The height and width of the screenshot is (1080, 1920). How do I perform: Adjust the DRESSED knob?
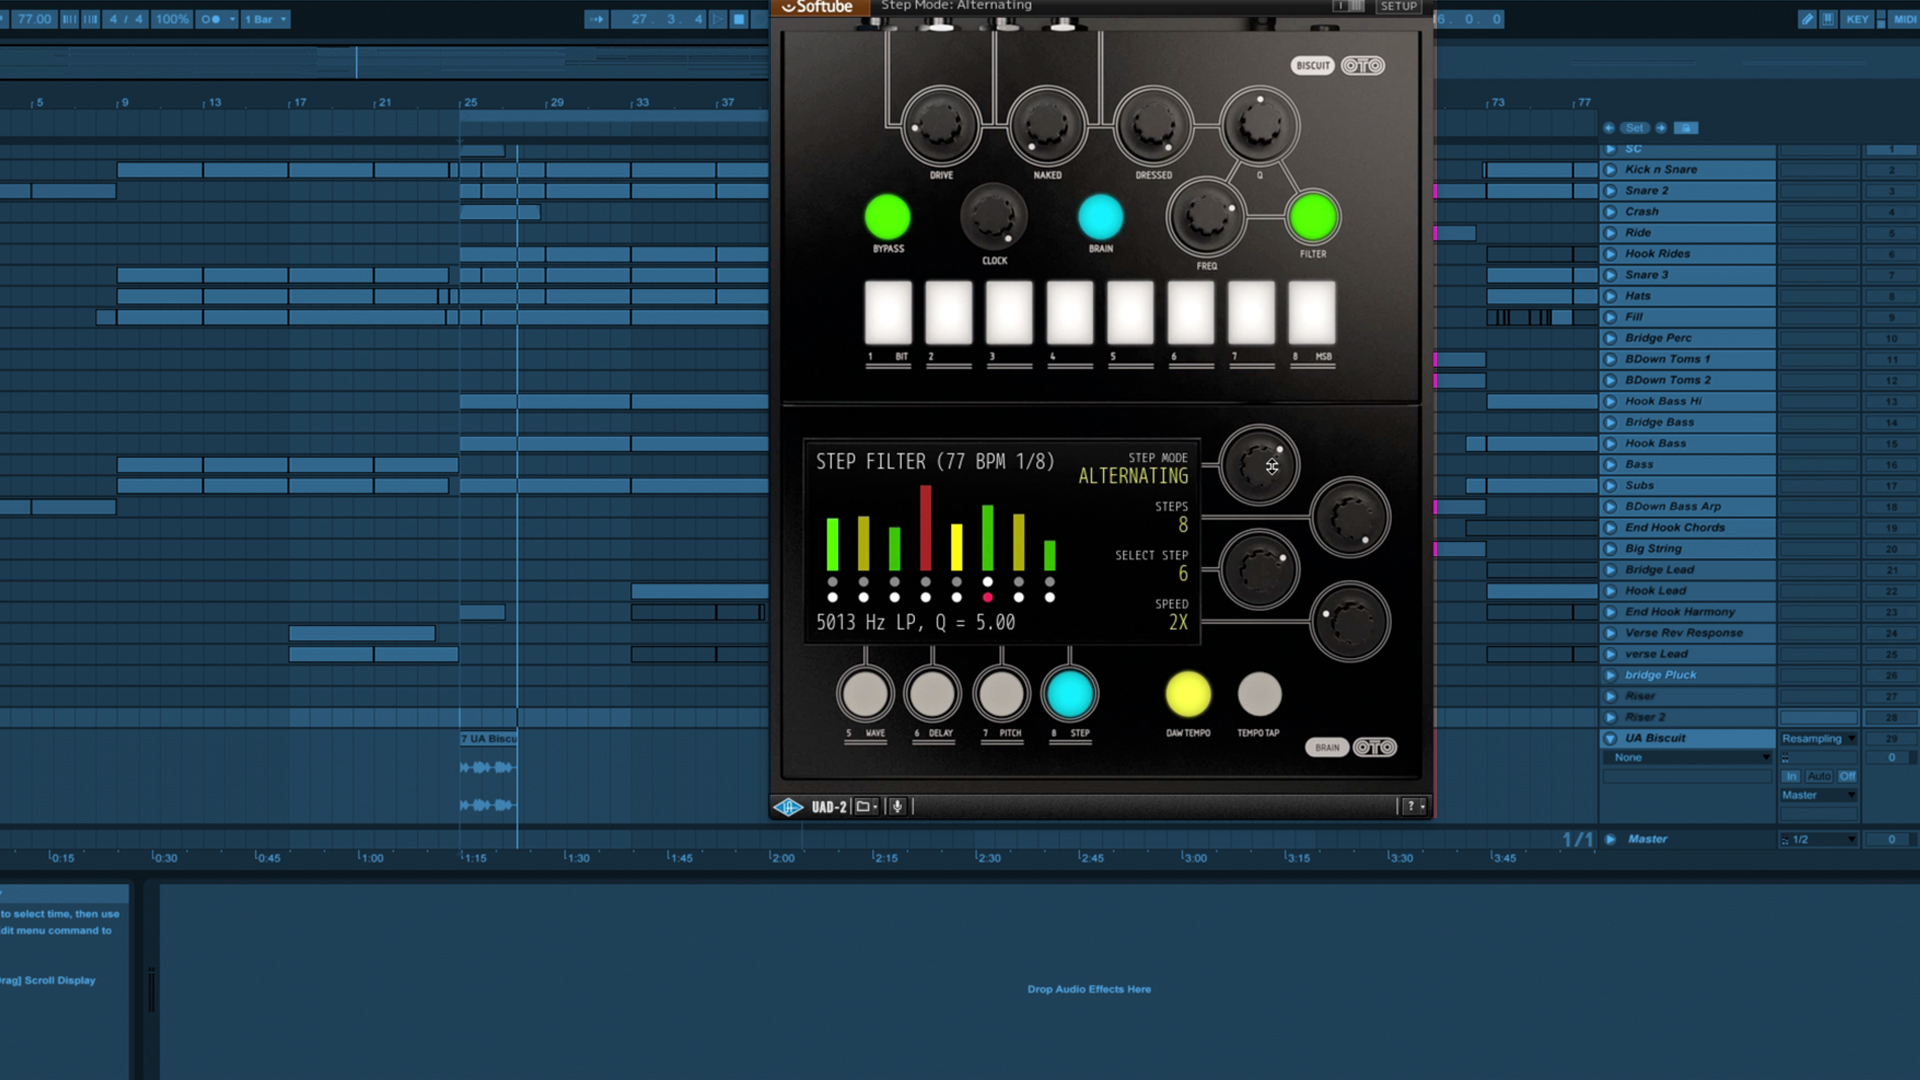point(1153,126)
